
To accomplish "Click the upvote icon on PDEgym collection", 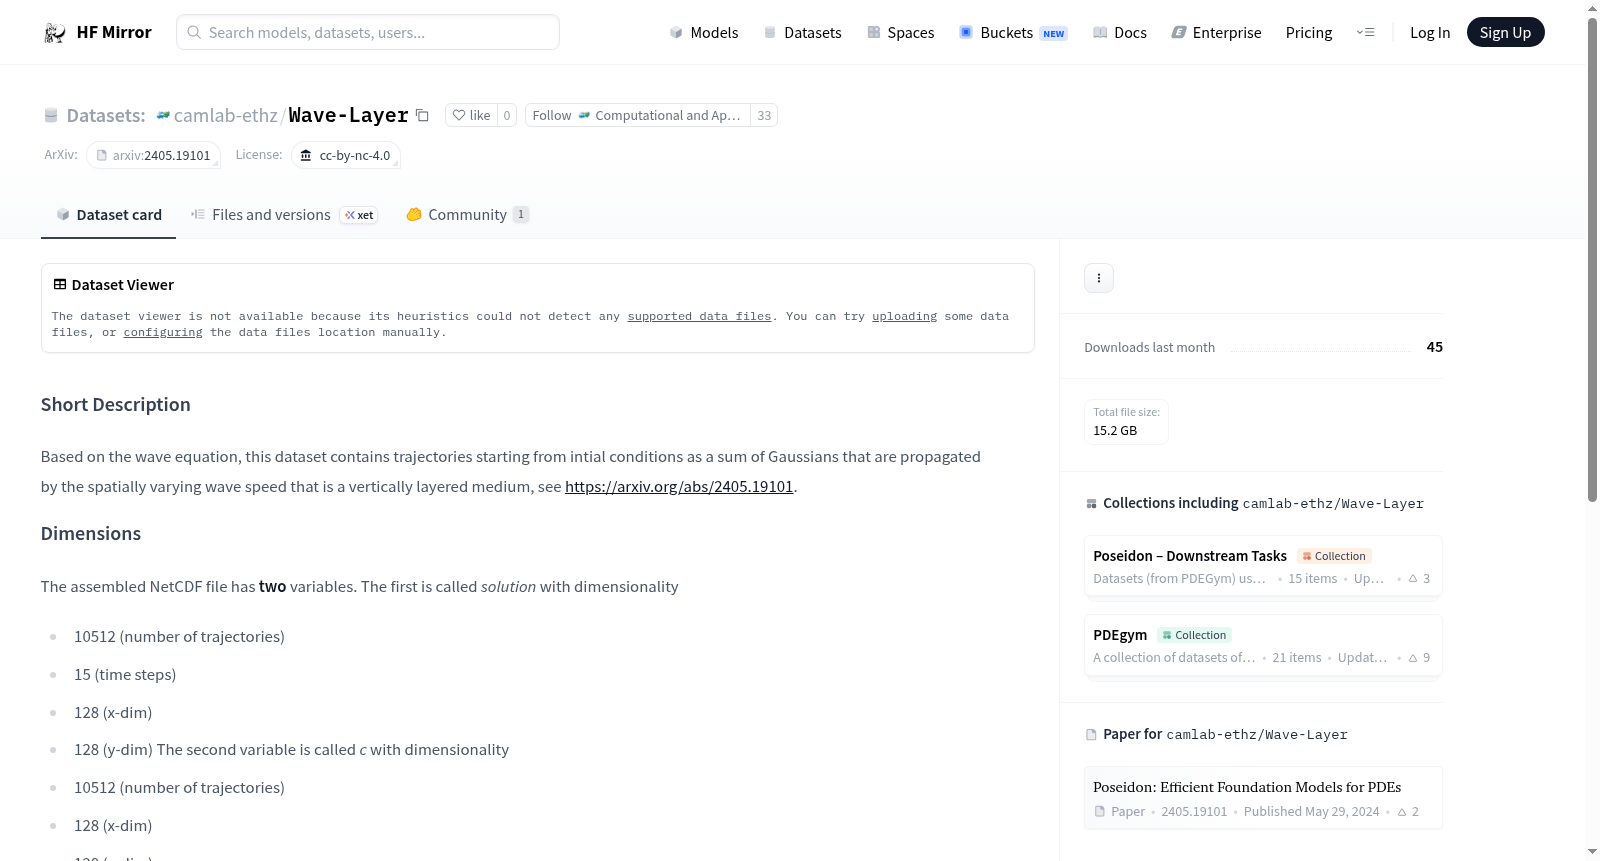I will pos(1413,658).
